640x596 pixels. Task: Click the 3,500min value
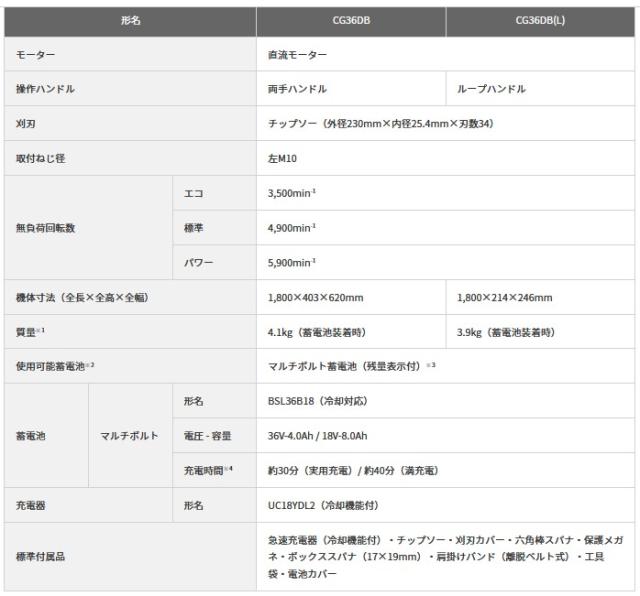point(291,193)
